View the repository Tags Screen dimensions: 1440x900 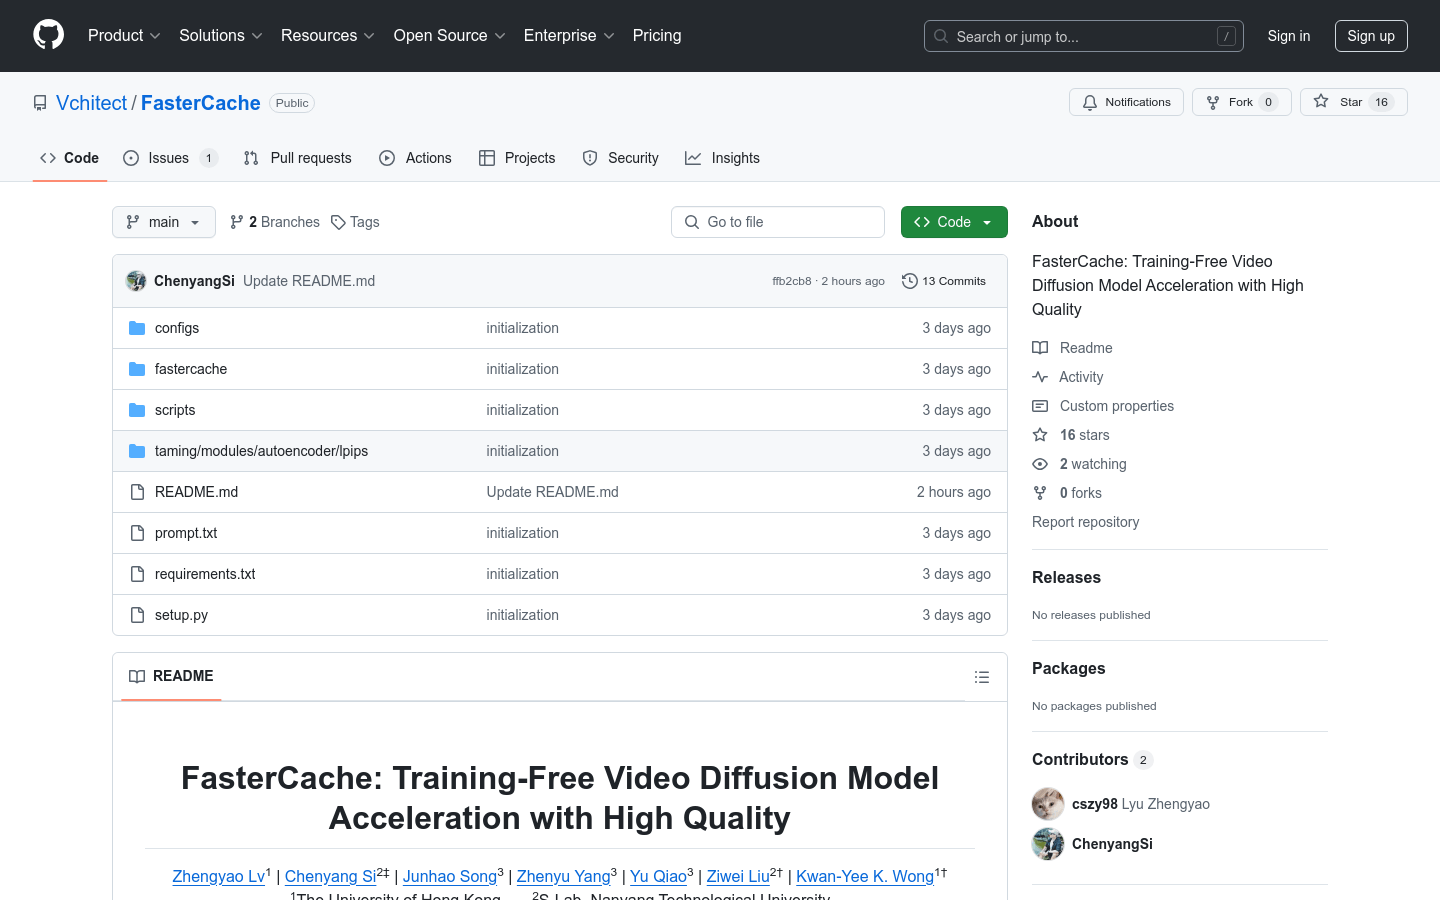tap(355, 222)
